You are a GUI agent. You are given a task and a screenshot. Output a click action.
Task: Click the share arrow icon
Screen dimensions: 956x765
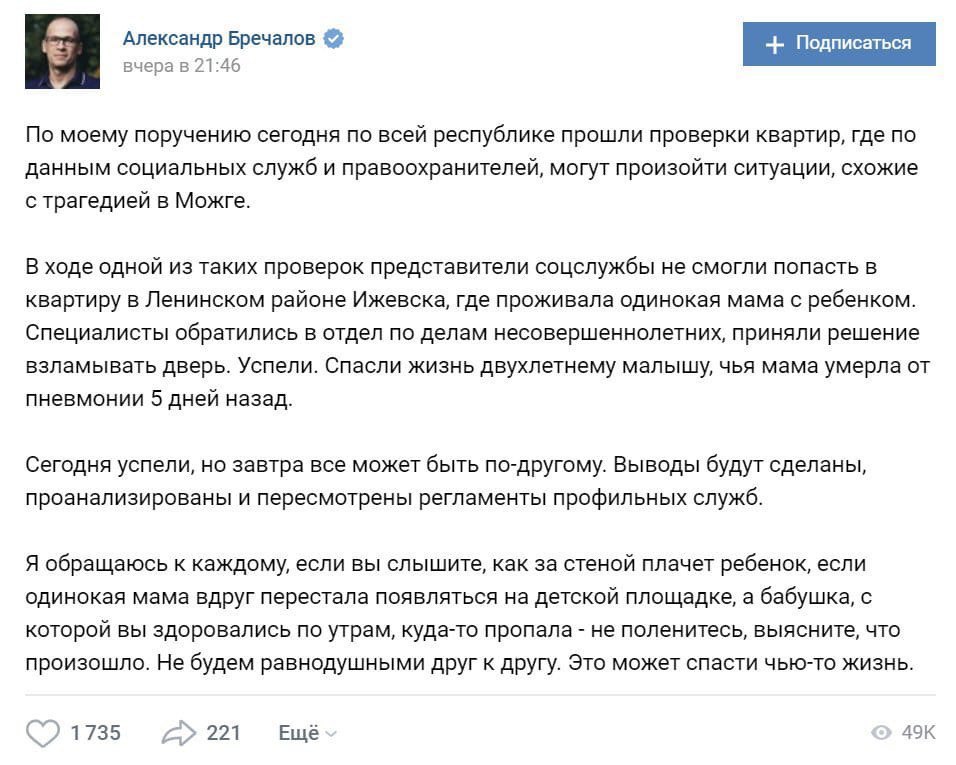pos(179,733)
